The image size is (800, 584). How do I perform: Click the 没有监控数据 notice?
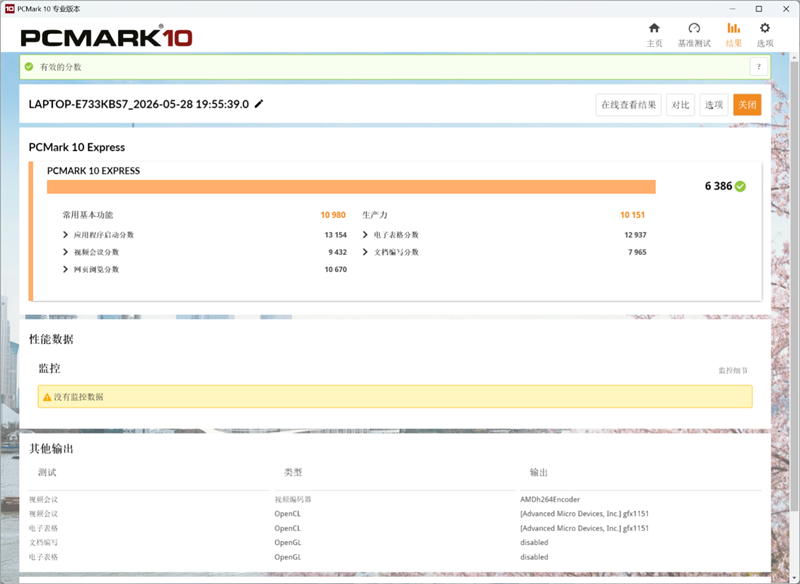point(395,397)
